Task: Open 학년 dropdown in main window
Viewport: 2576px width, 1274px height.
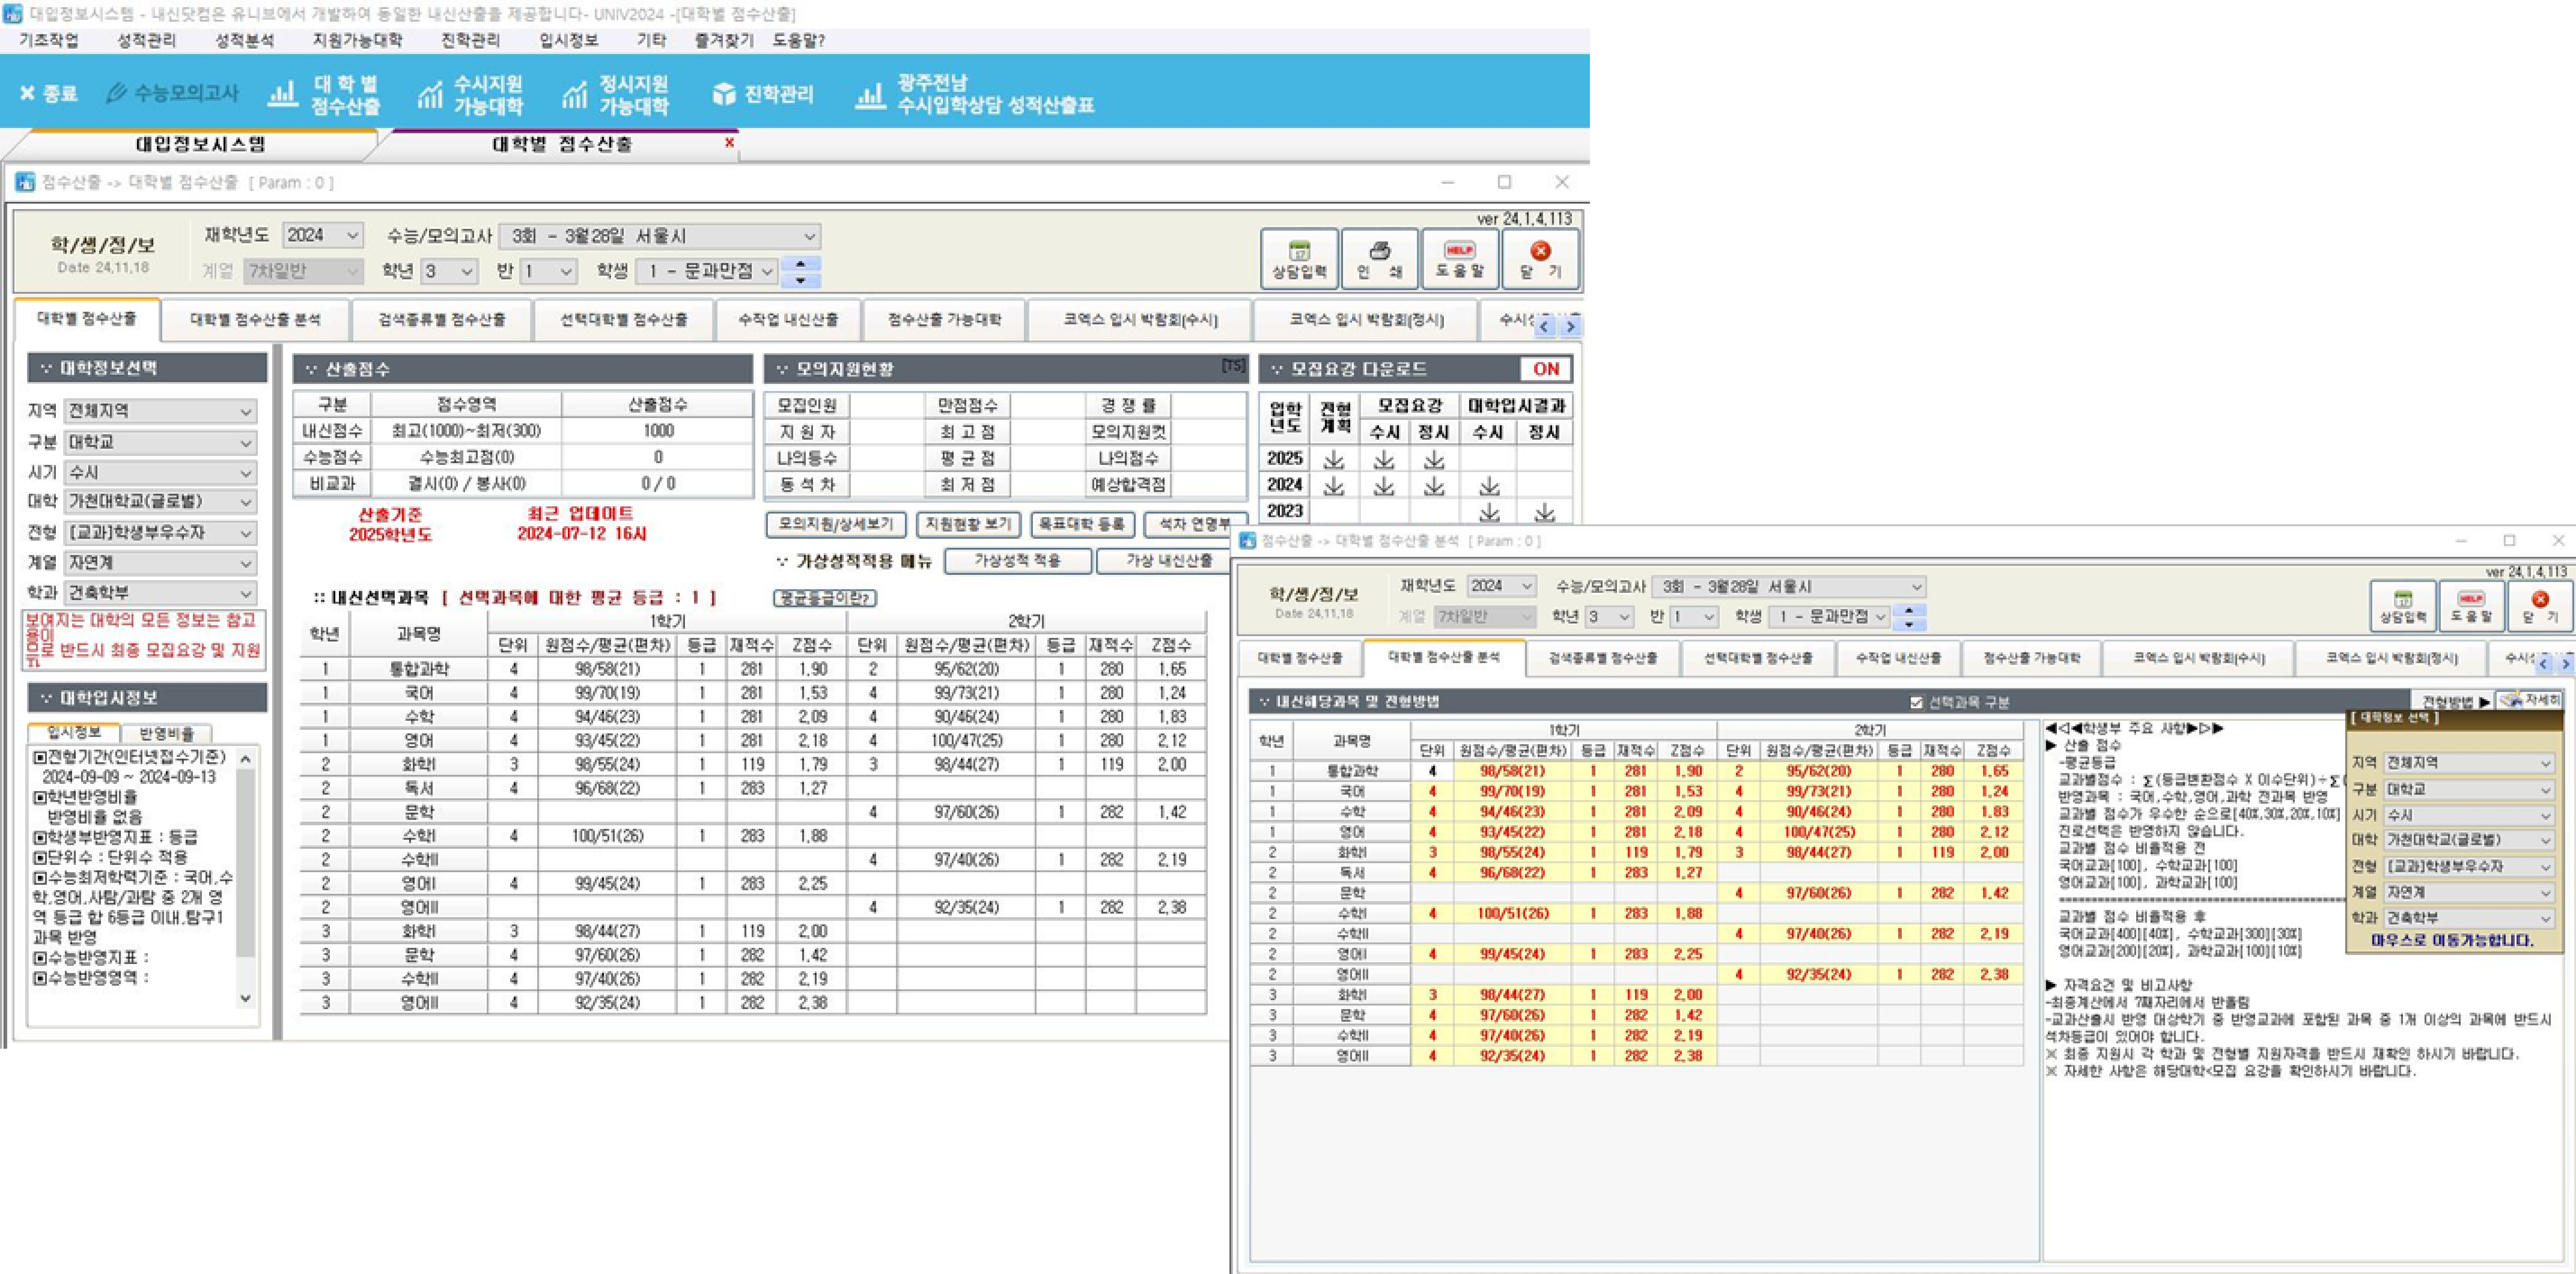Action: coord(448,271)
